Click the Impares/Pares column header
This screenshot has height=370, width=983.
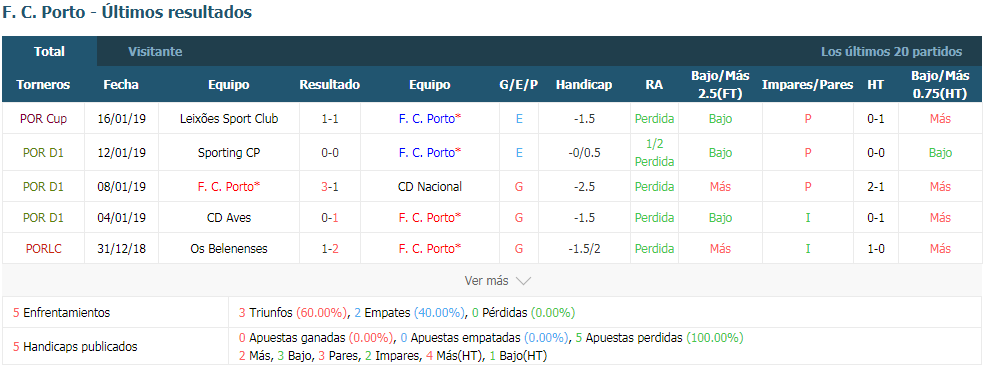[x=807, y=85]
